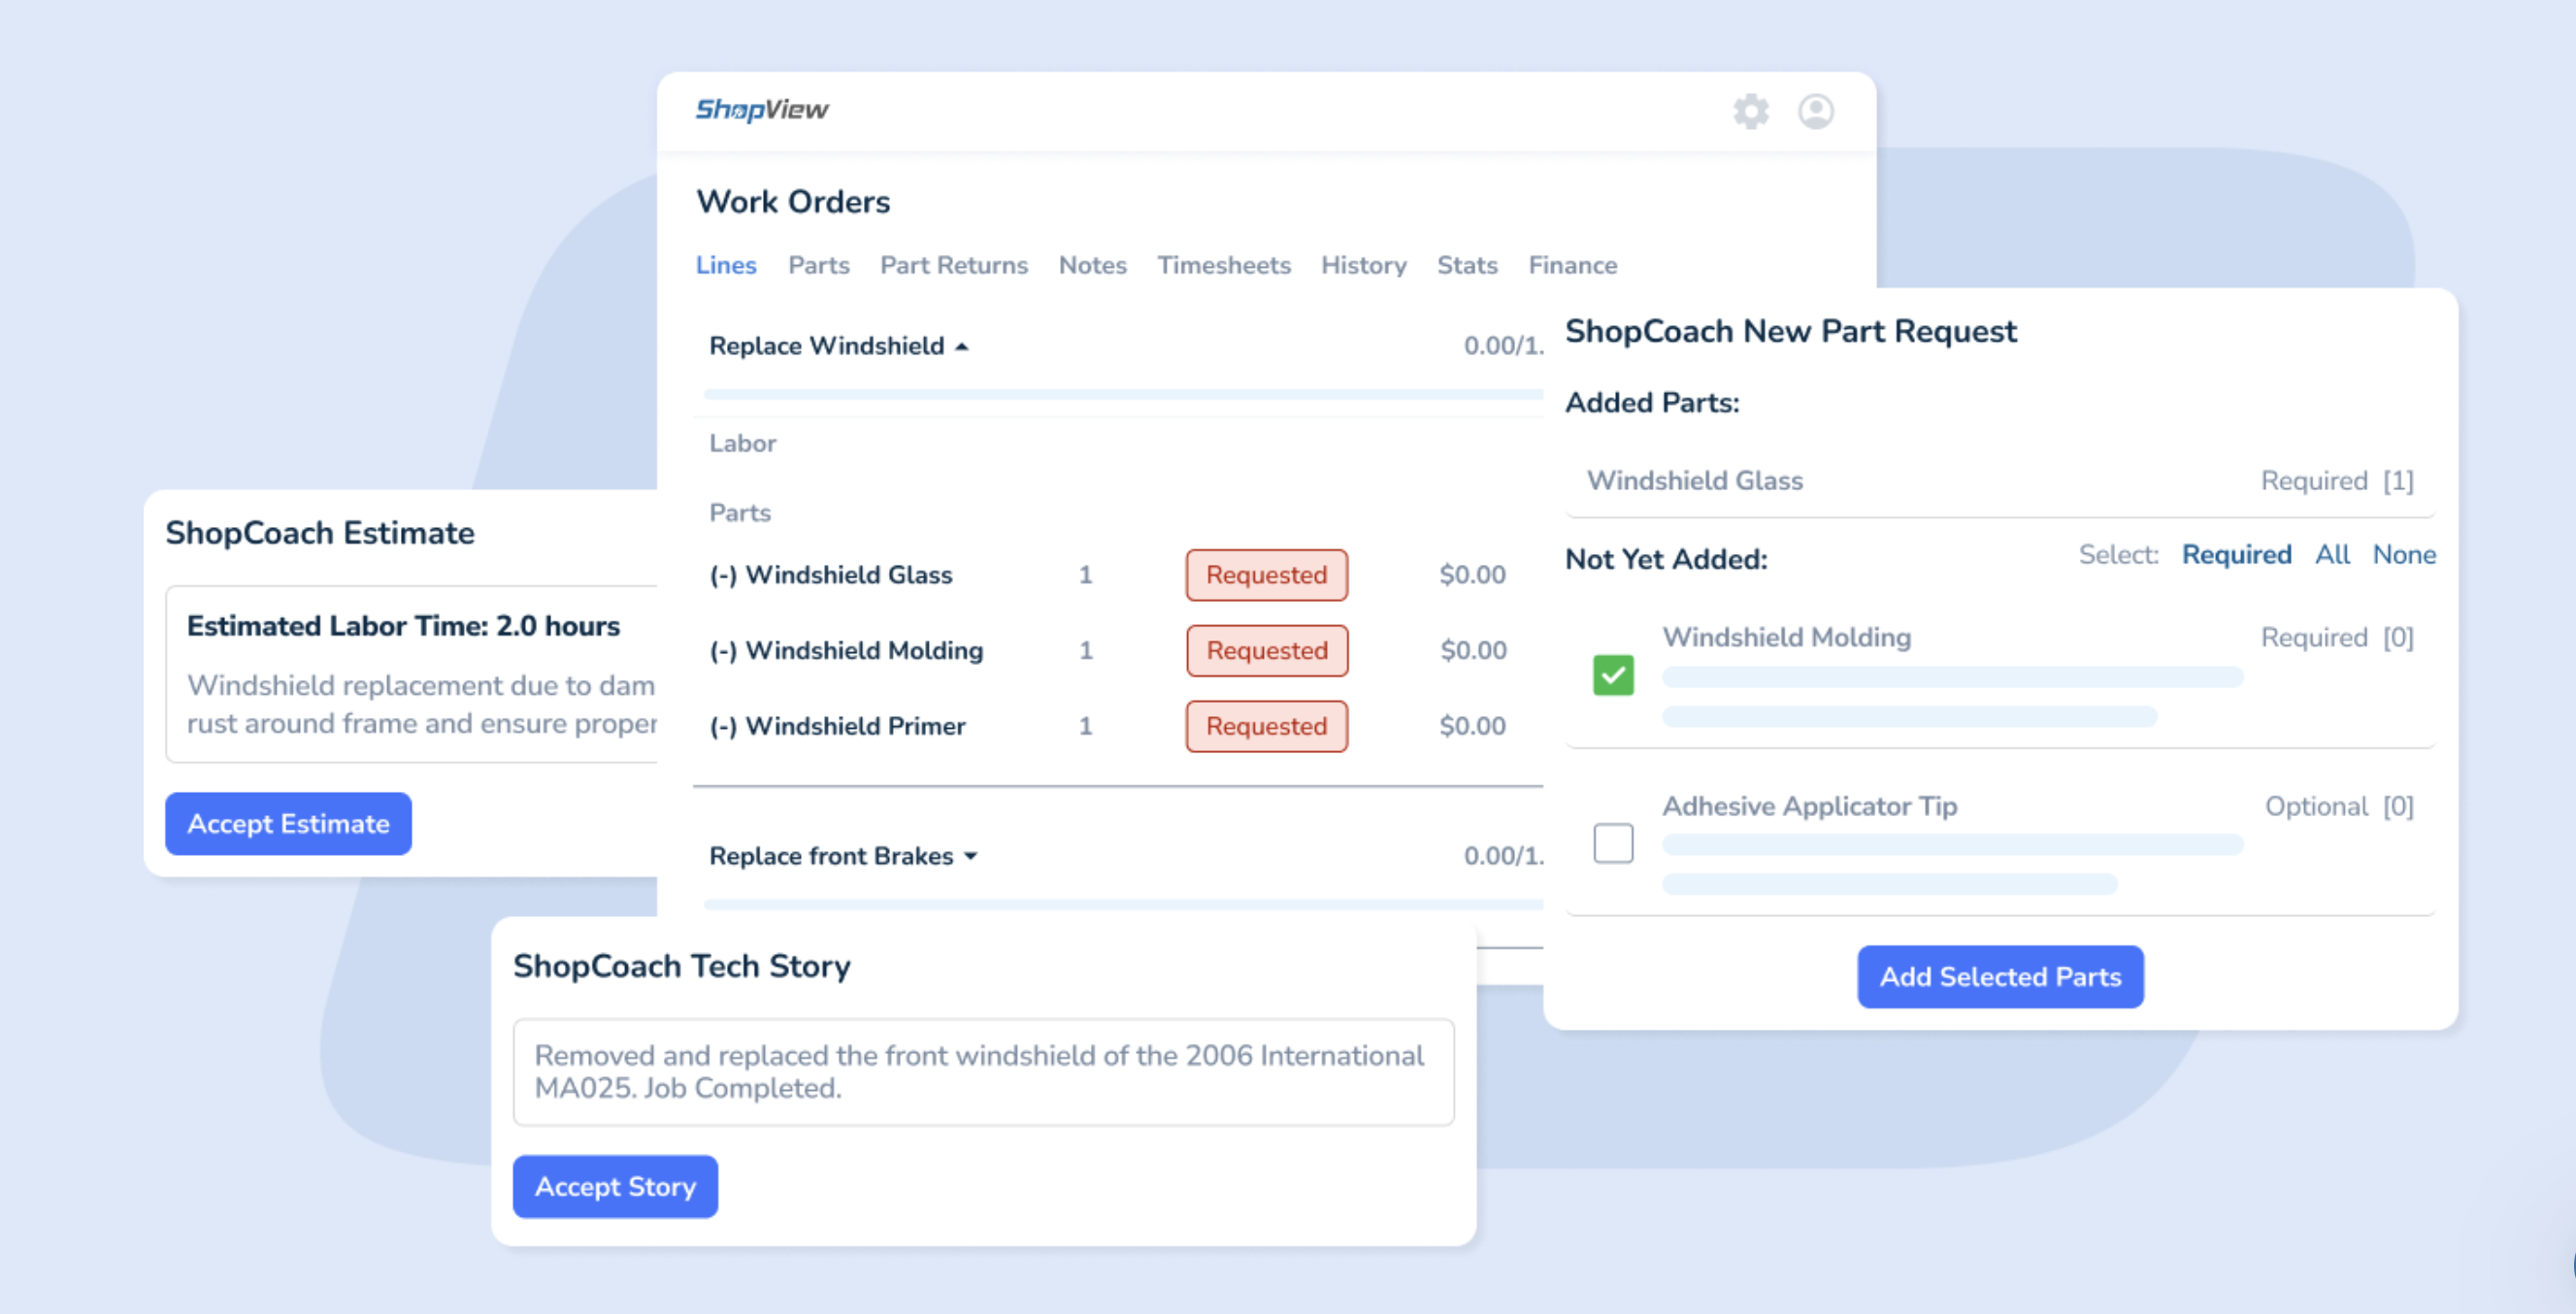Click Requested status for Windshield Molding
The width and height of the screenshot is (2576, 1314).
tap(1266, 651)
